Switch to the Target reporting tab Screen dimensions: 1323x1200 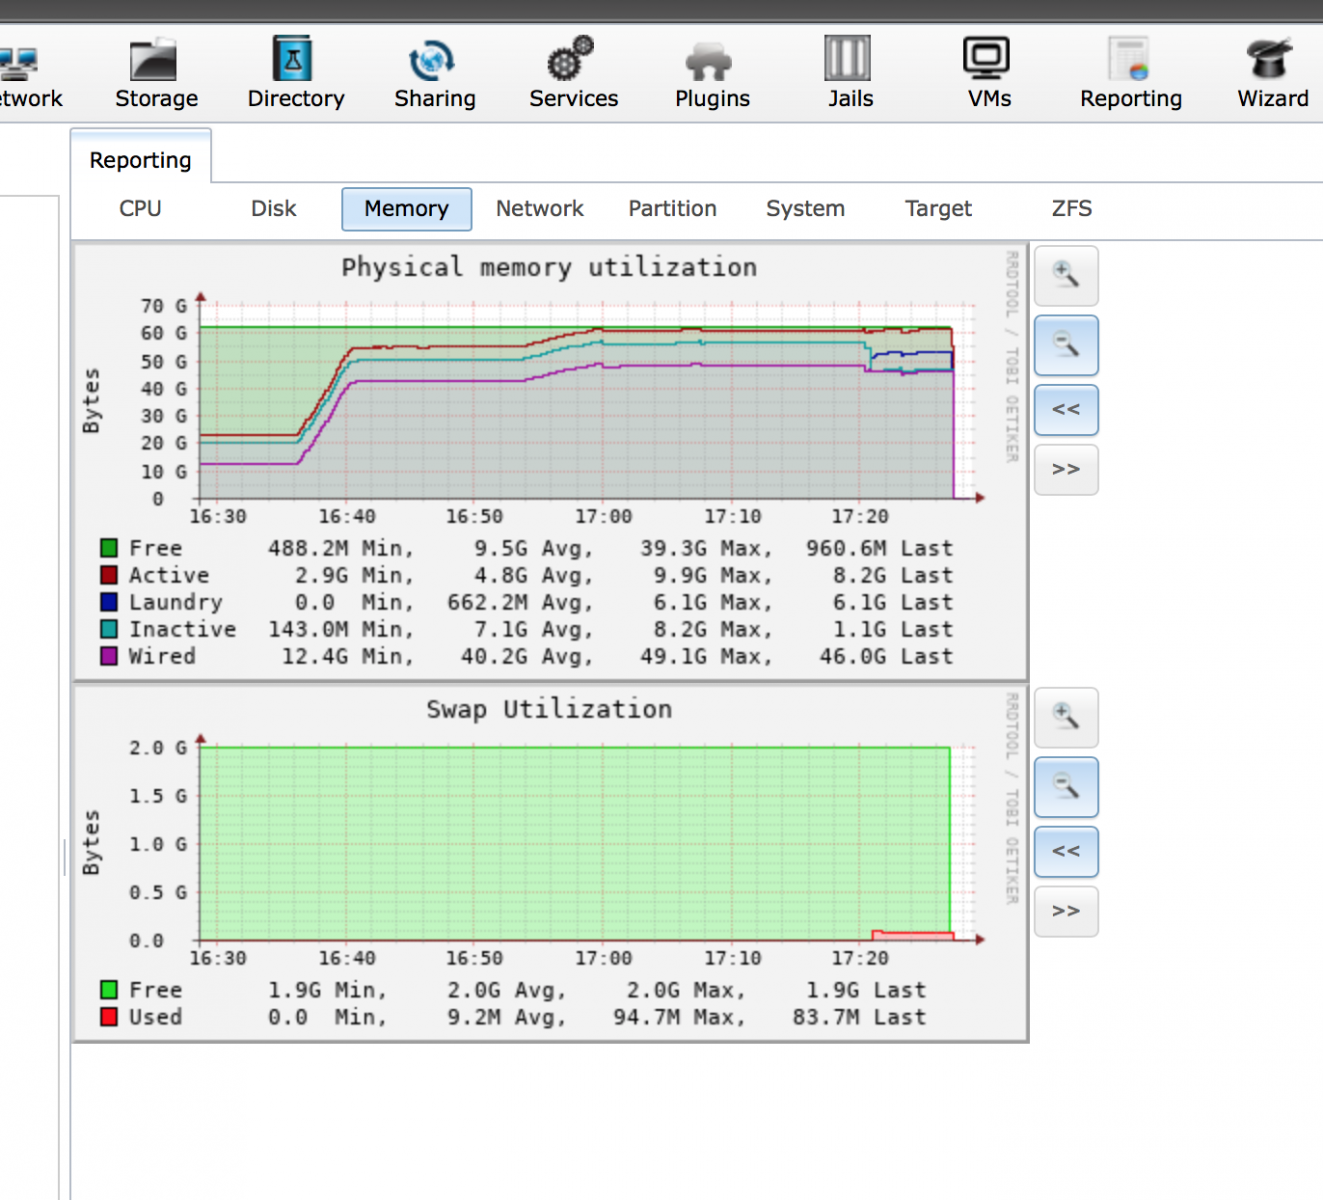(938, 209)
